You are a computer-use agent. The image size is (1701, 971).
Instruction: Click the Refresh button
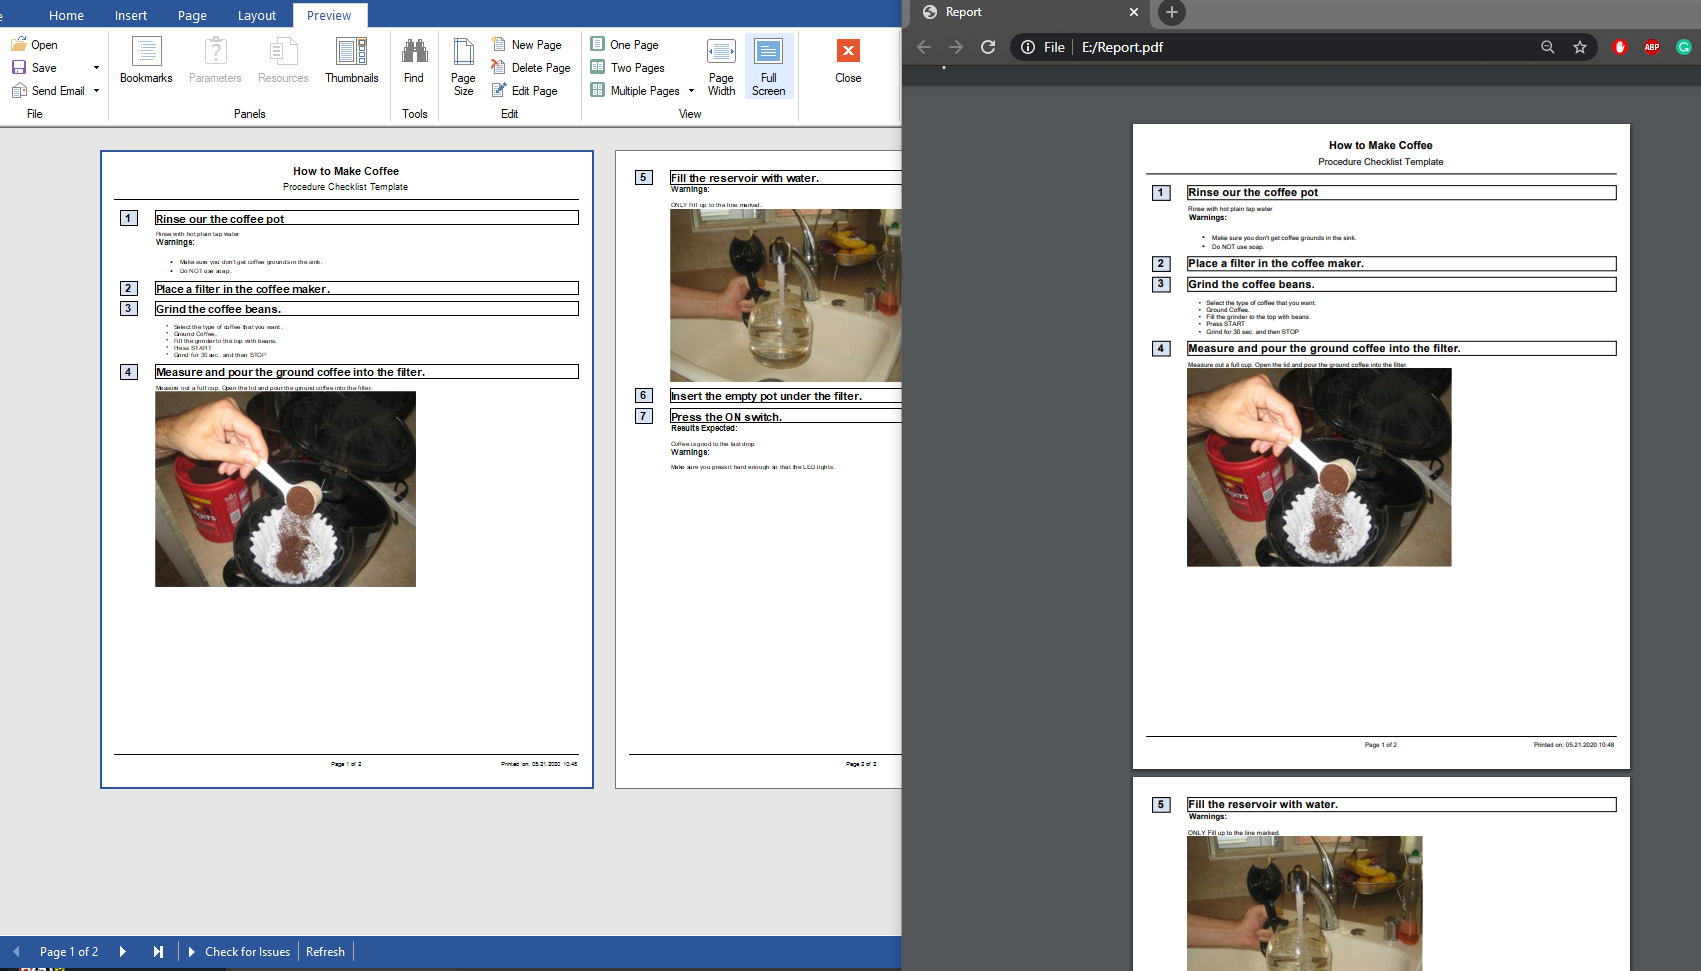pyautogui.click(x=325, y=951)
